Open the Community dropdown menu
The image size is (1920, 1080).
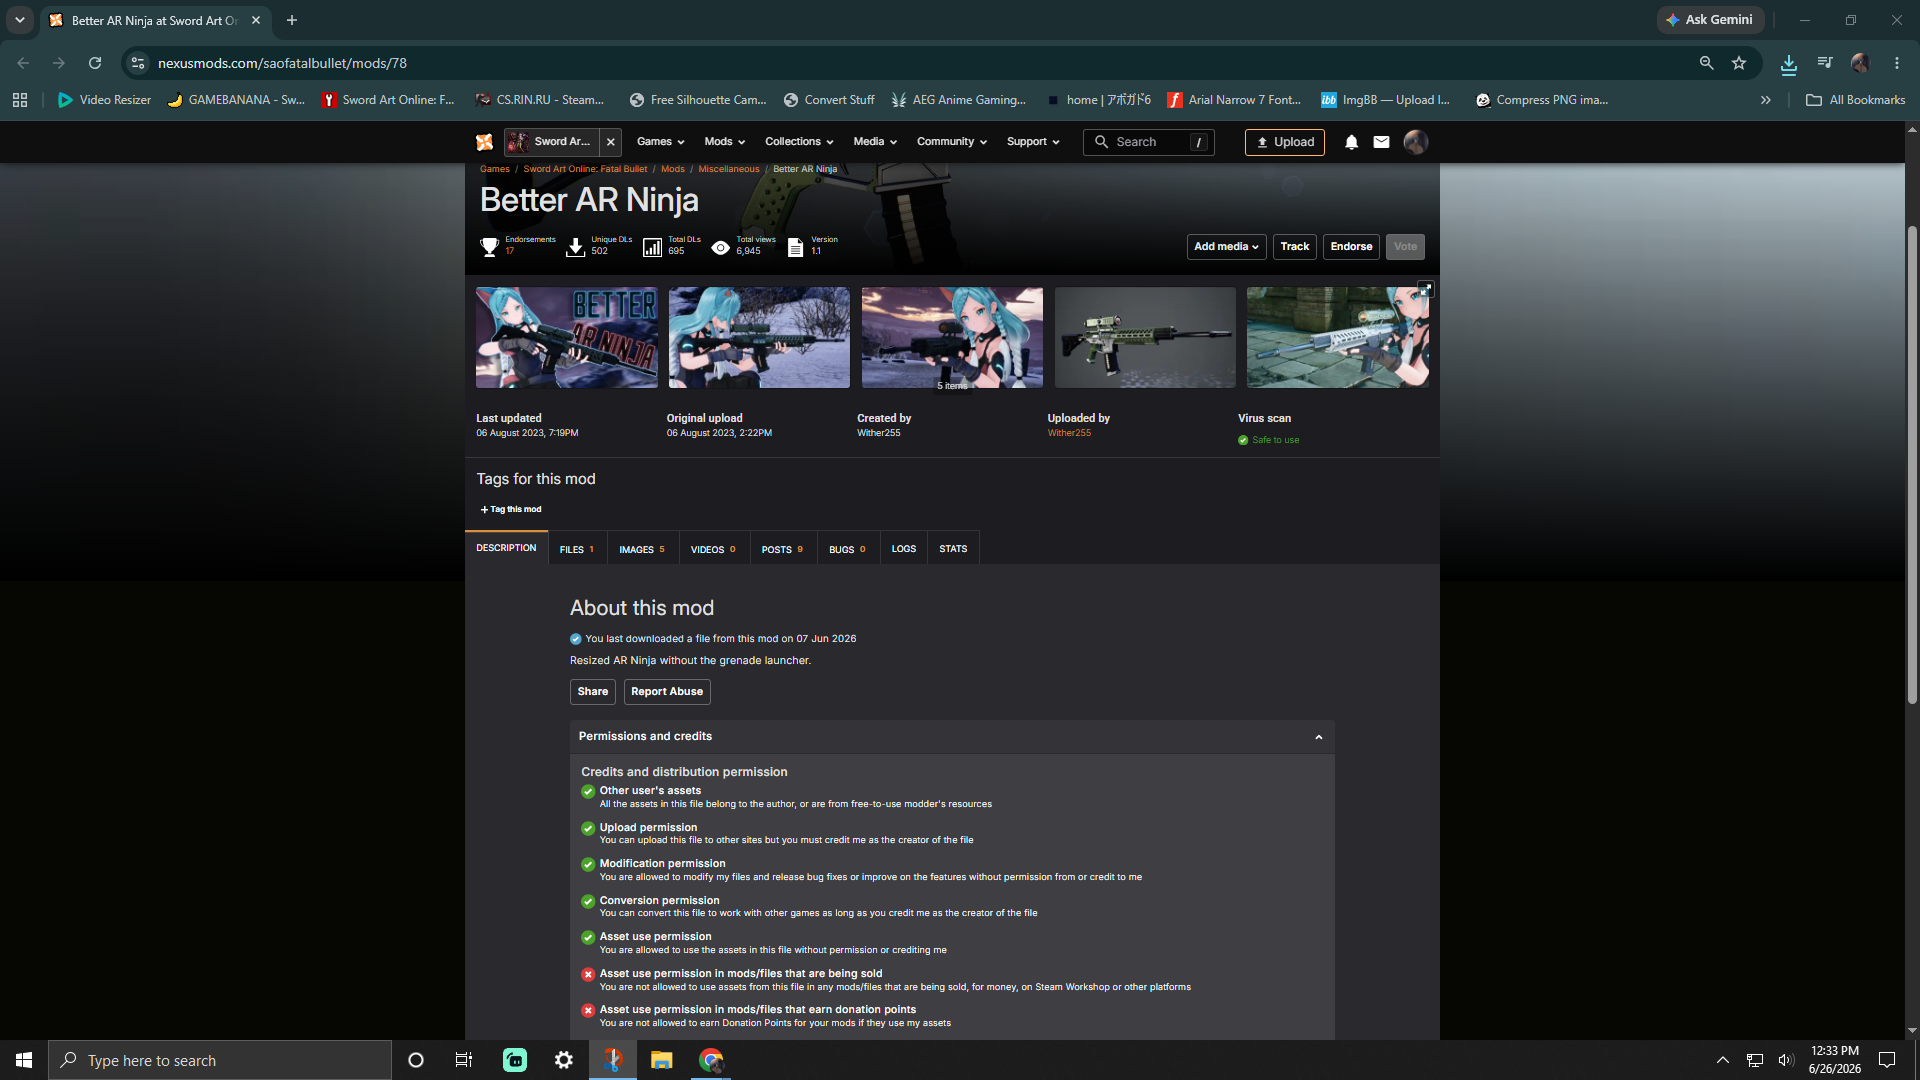click(952, 142)
